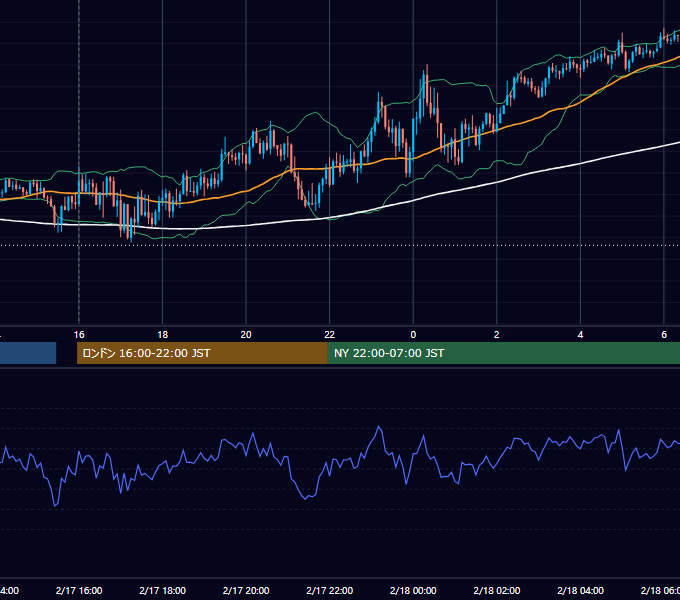680x600 pixels.
Task: Click the "2/18 02:00" date label on the bottom axis
Action: pos(497,590)
